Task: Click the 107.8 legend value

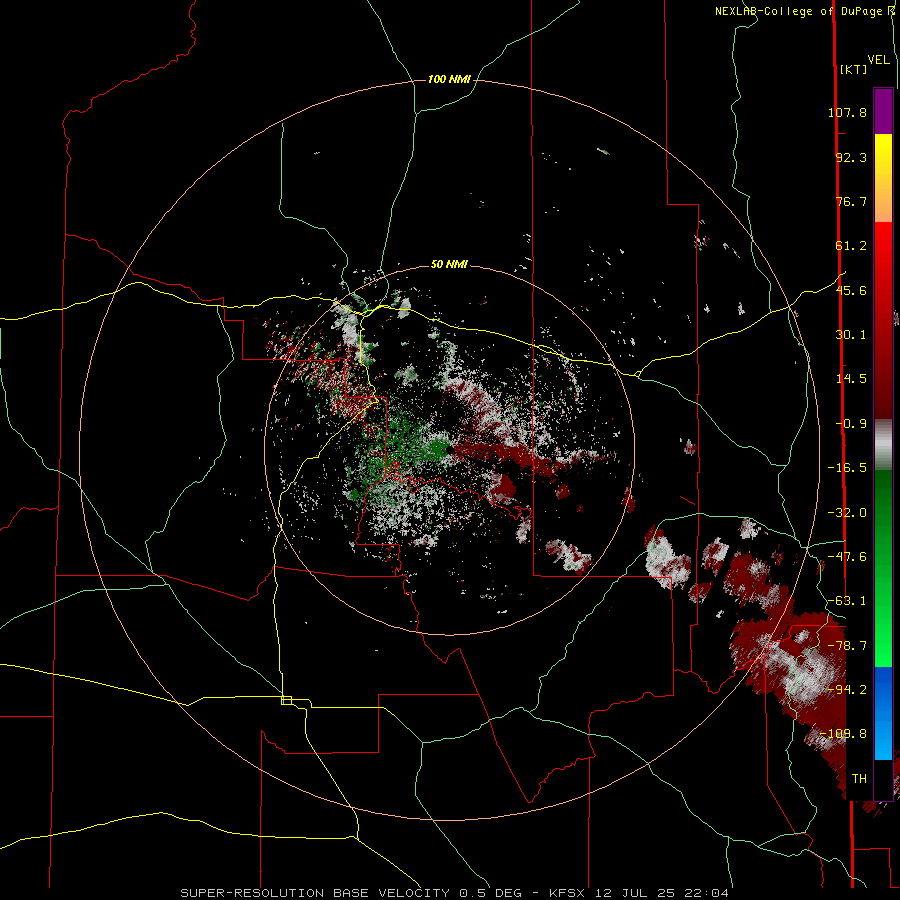Action: pyautogui.click(x=847, y=112)
